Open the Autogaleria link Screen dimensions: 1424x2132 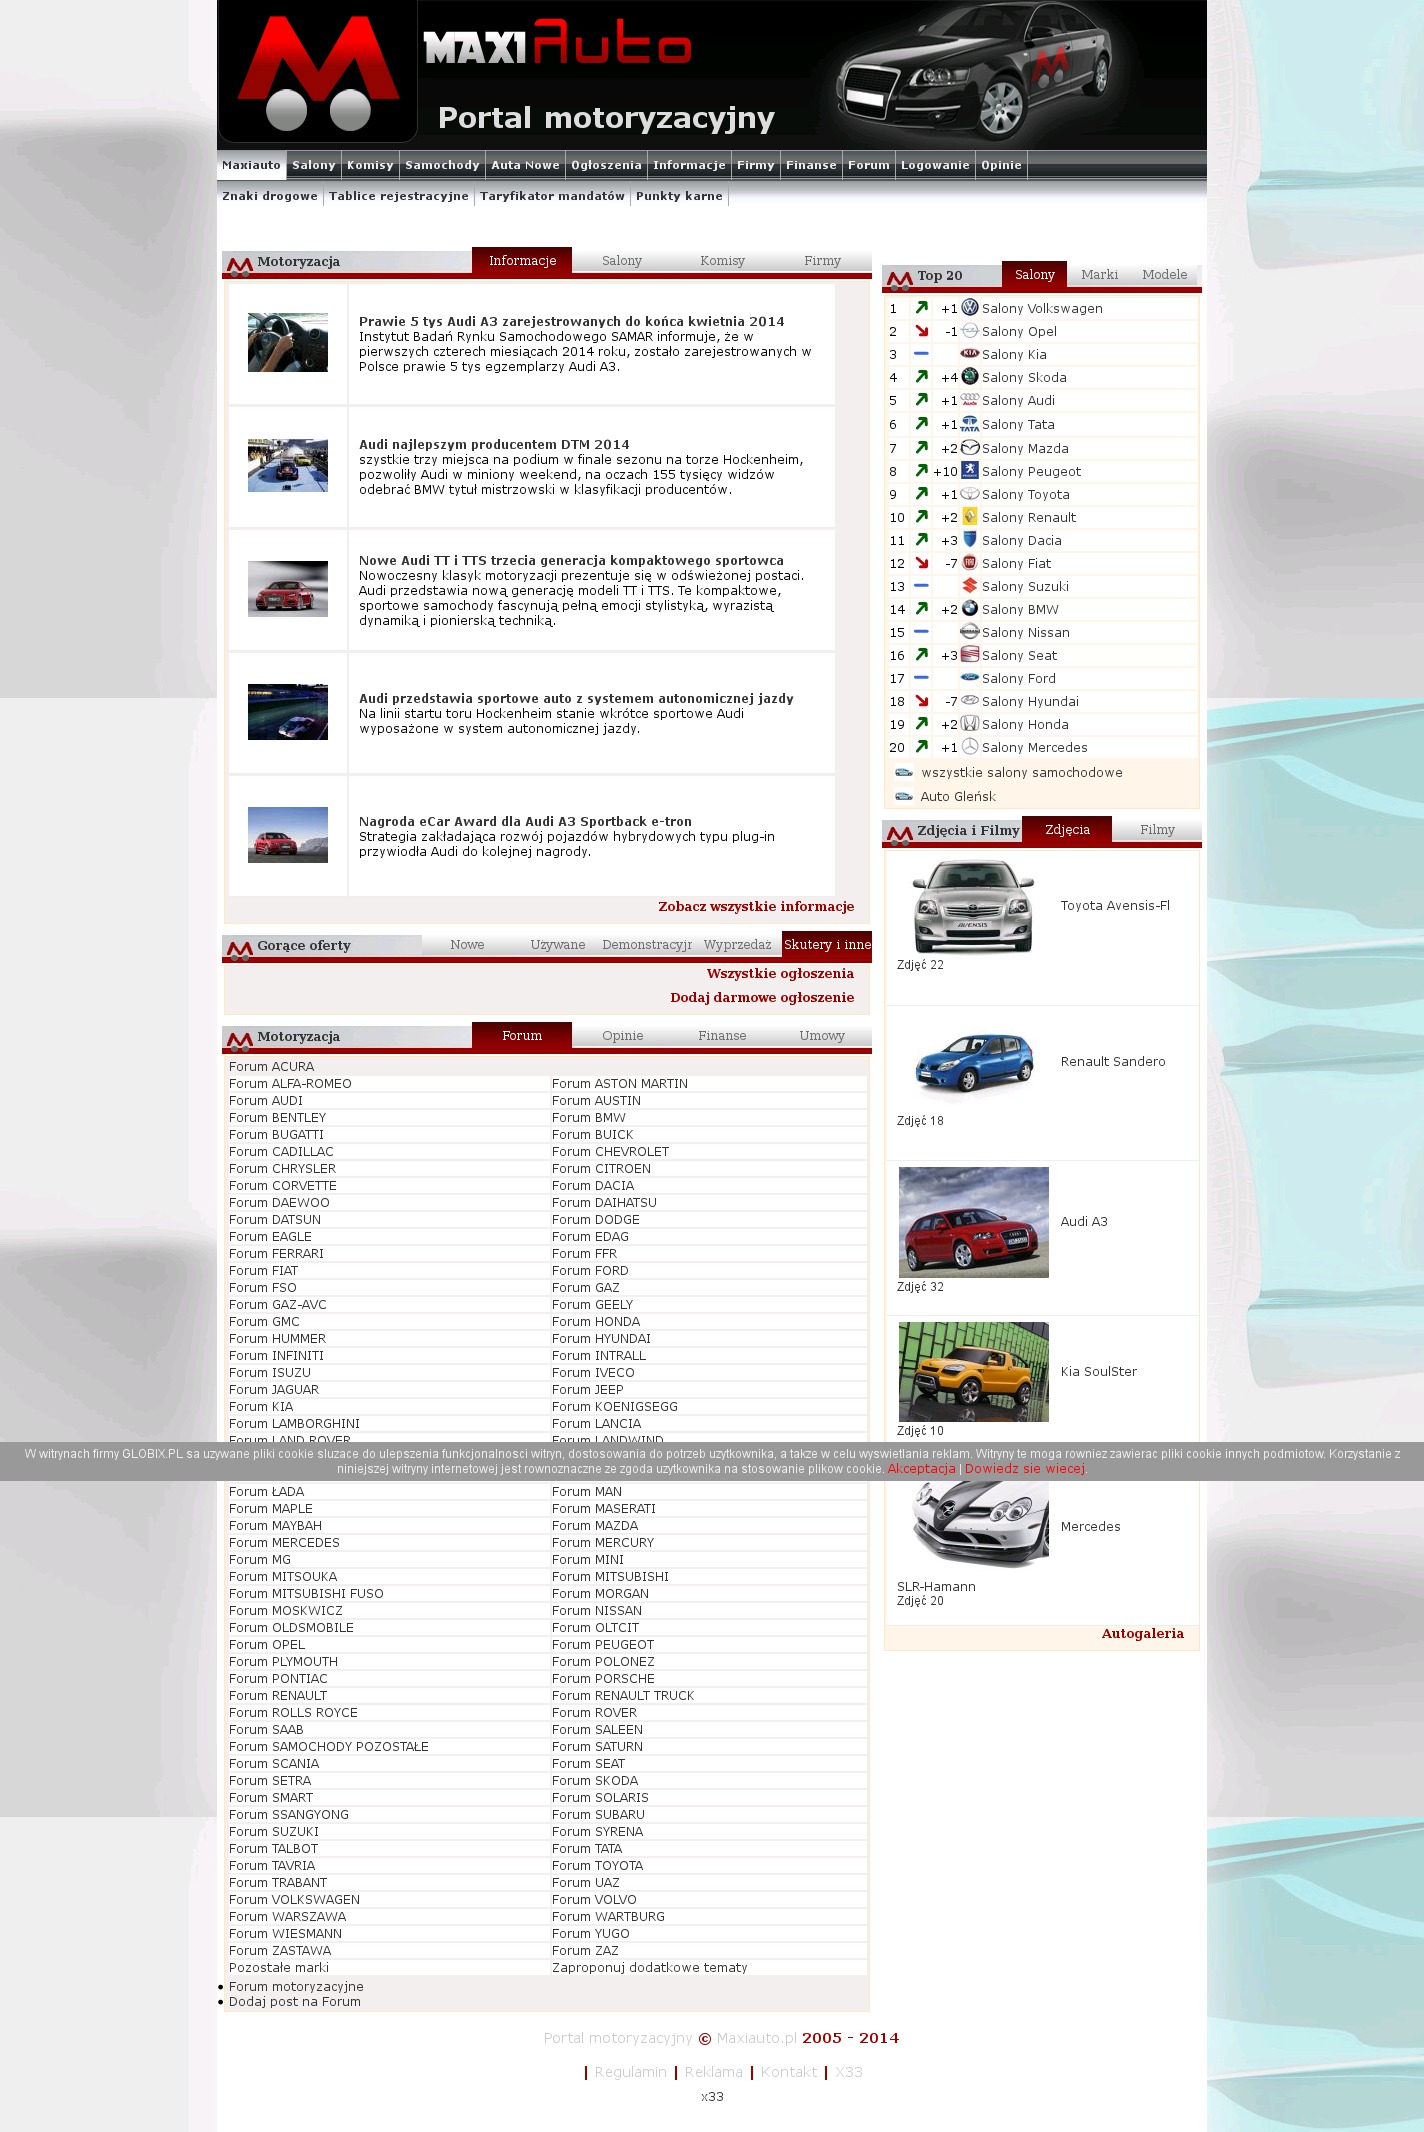tap(1142, 1634)
